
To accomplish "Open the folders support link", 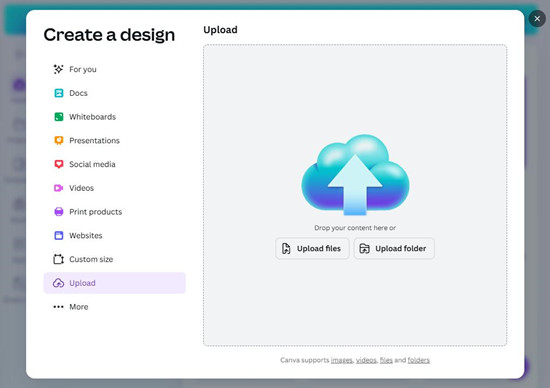I will 418,360.
